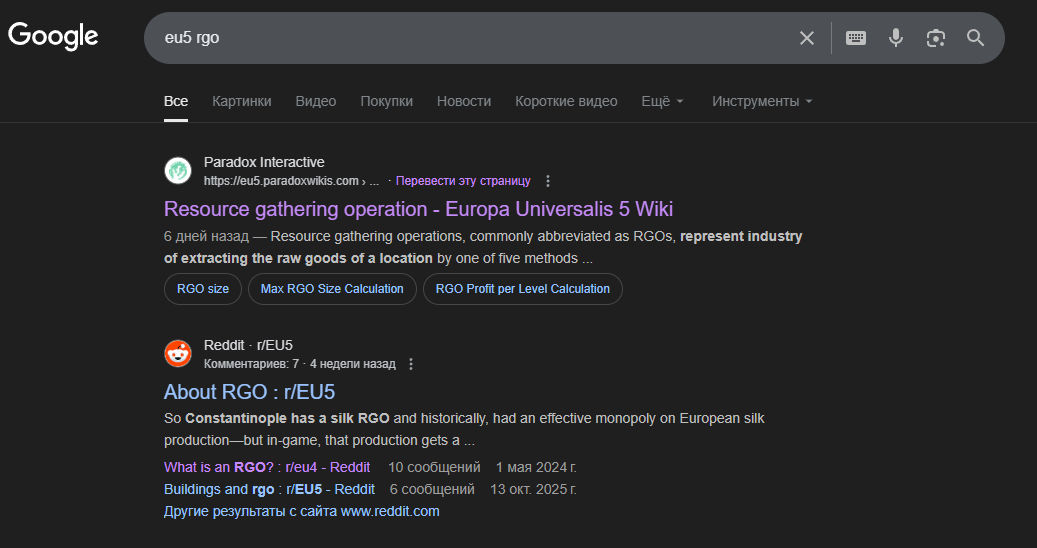The width and height of the screenshot is (1037, 548).
Task: Click the "13 окт. 2025 г." date
Action: pos(533,489)
